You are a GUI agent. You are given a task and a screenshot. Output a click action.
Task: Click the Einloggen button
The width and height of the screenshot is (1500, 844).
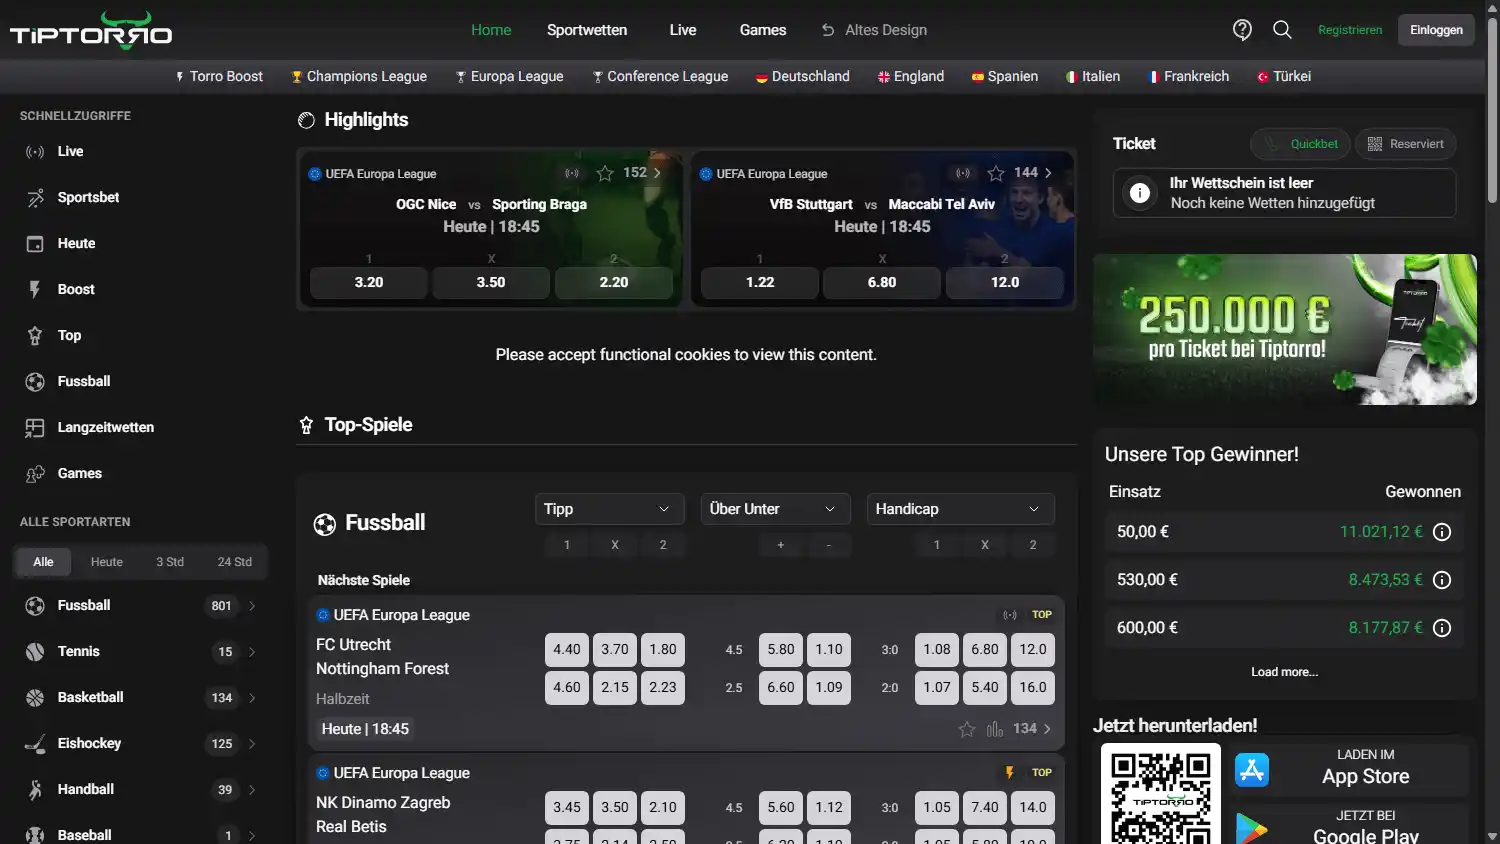click(x=1436, y=30)
